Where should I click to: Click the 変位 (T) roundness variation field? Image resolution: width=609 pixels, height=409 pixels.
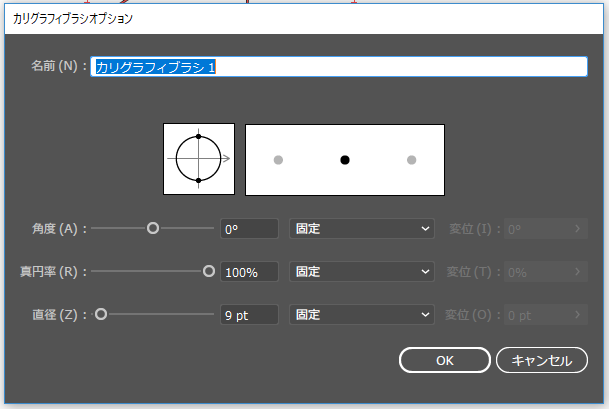click(x=546, y=272)
